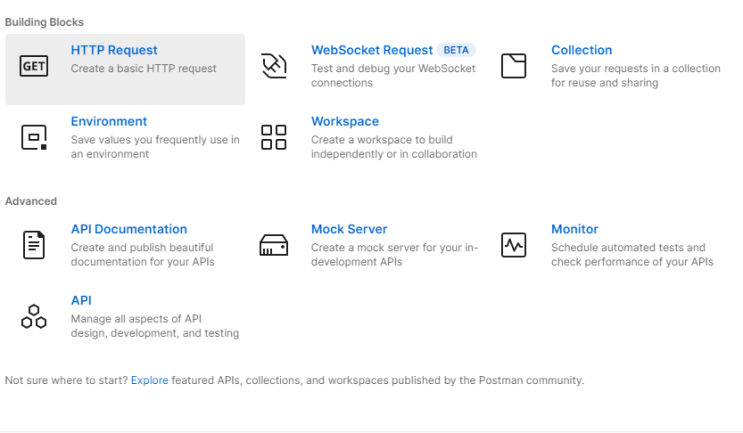
Task: Click 'Create a mock server' description
Action: 395,255
